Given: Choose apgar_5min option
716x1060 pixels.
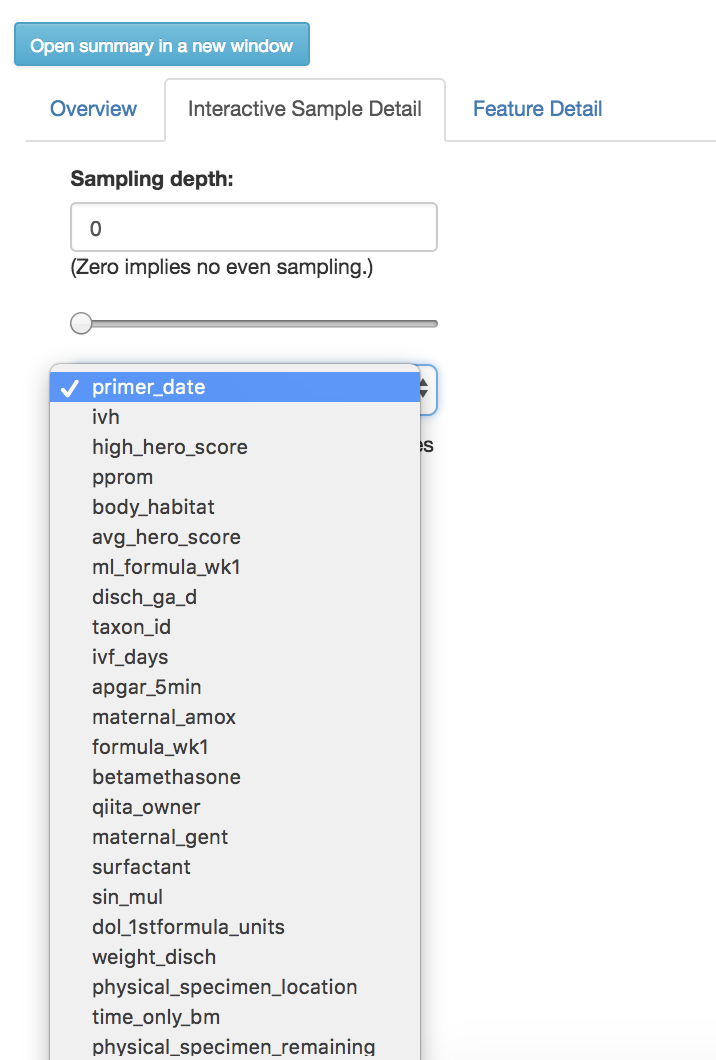Looking at the screenshot, I should click(x=146, y=687).
